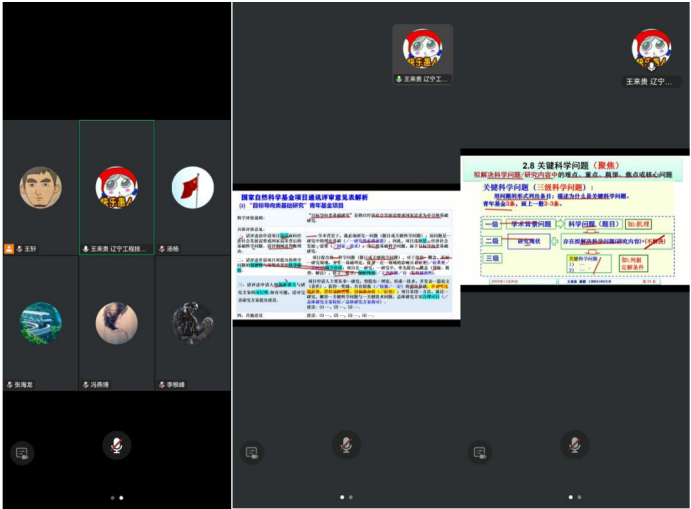
Task: Click the mic status icon next to 李根峰
Action: pos(160,384)
